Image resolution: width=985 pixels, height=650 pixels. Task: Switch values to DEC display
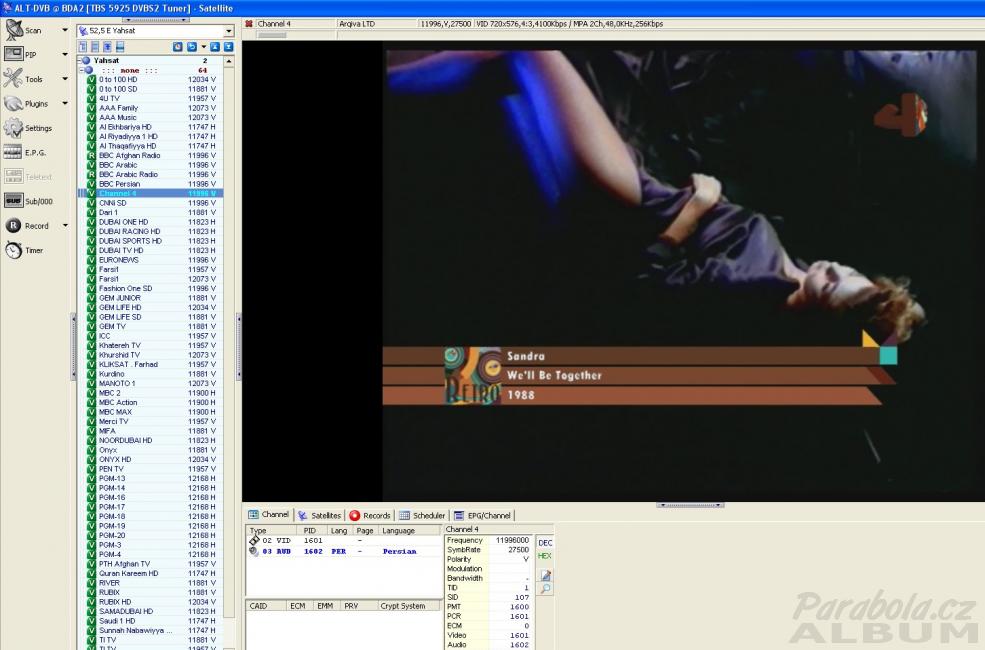point(545,543)
